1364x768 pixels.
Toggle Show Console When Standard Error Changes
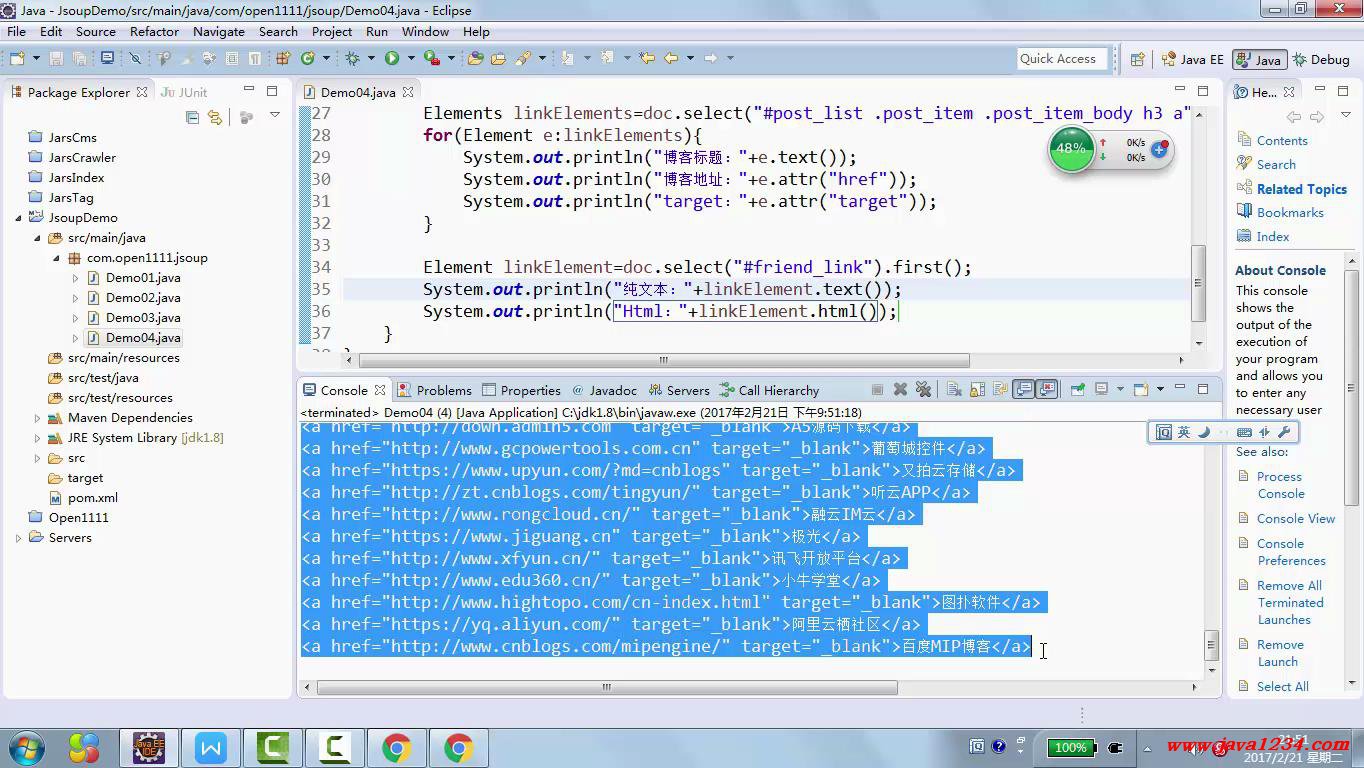point(1046,390)
